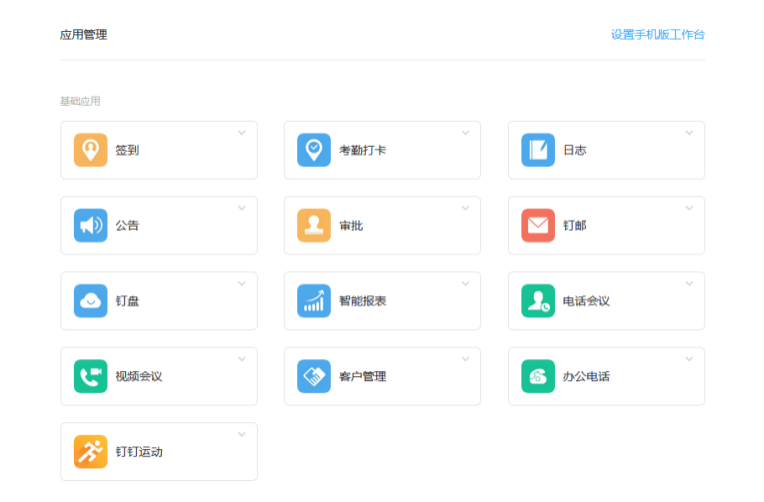Expand the chevron on the 视频会议 card

pos(242,359)
